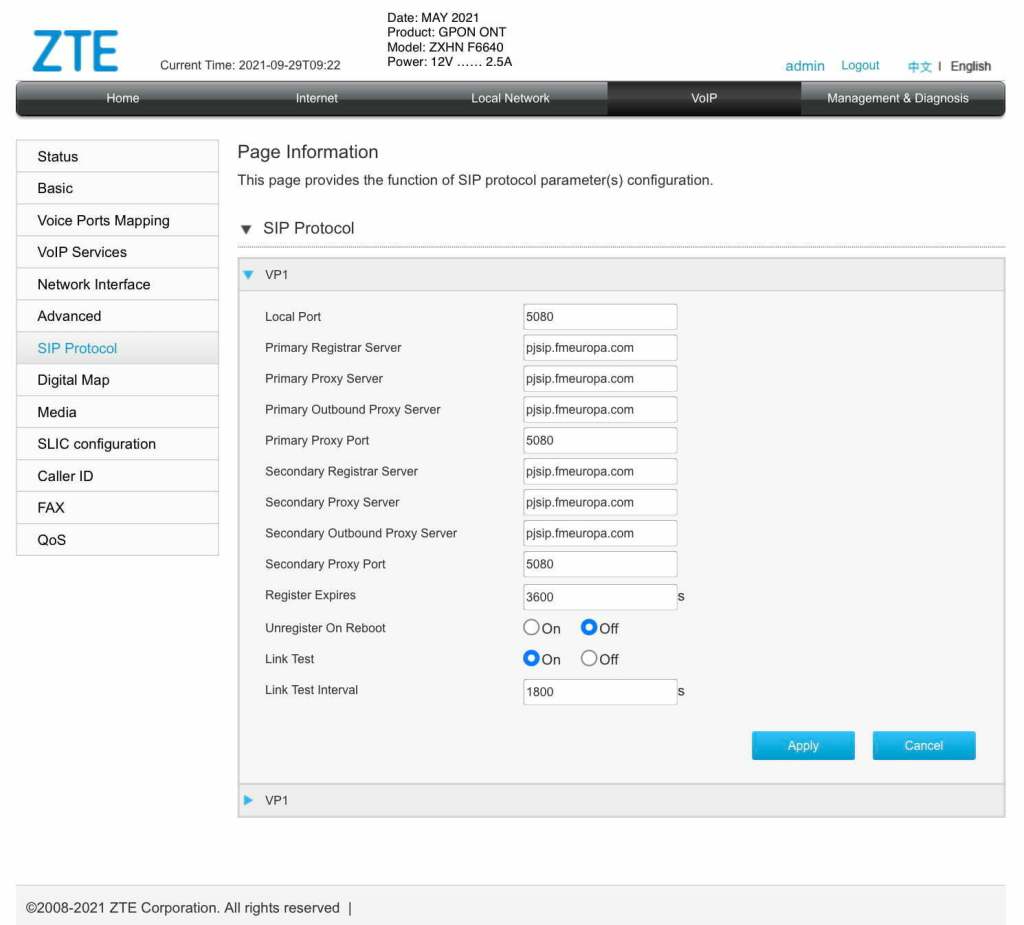Viewport: 1024px width, 925px height.
Task: Go to Management & Diagnosis tab
Action: pos(897,99)
